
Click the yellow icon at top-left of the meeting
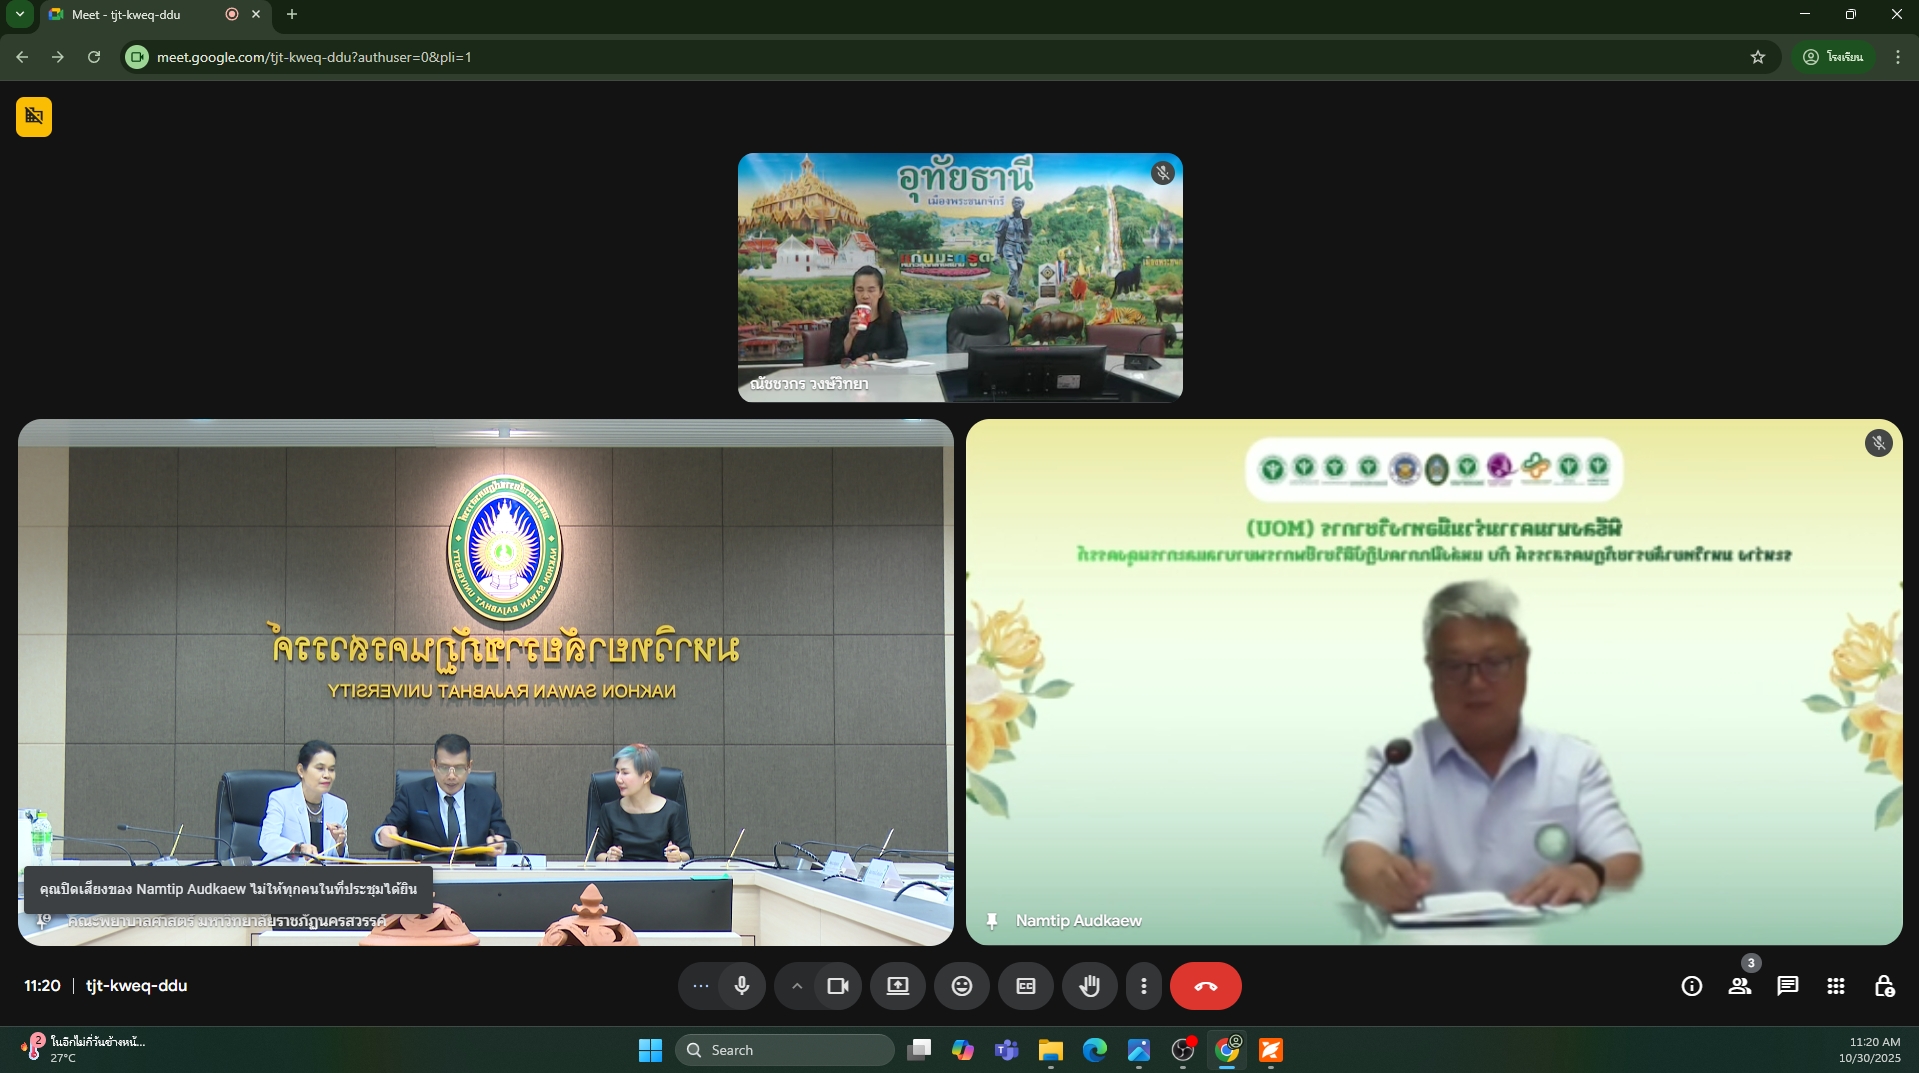pos(34,116)
